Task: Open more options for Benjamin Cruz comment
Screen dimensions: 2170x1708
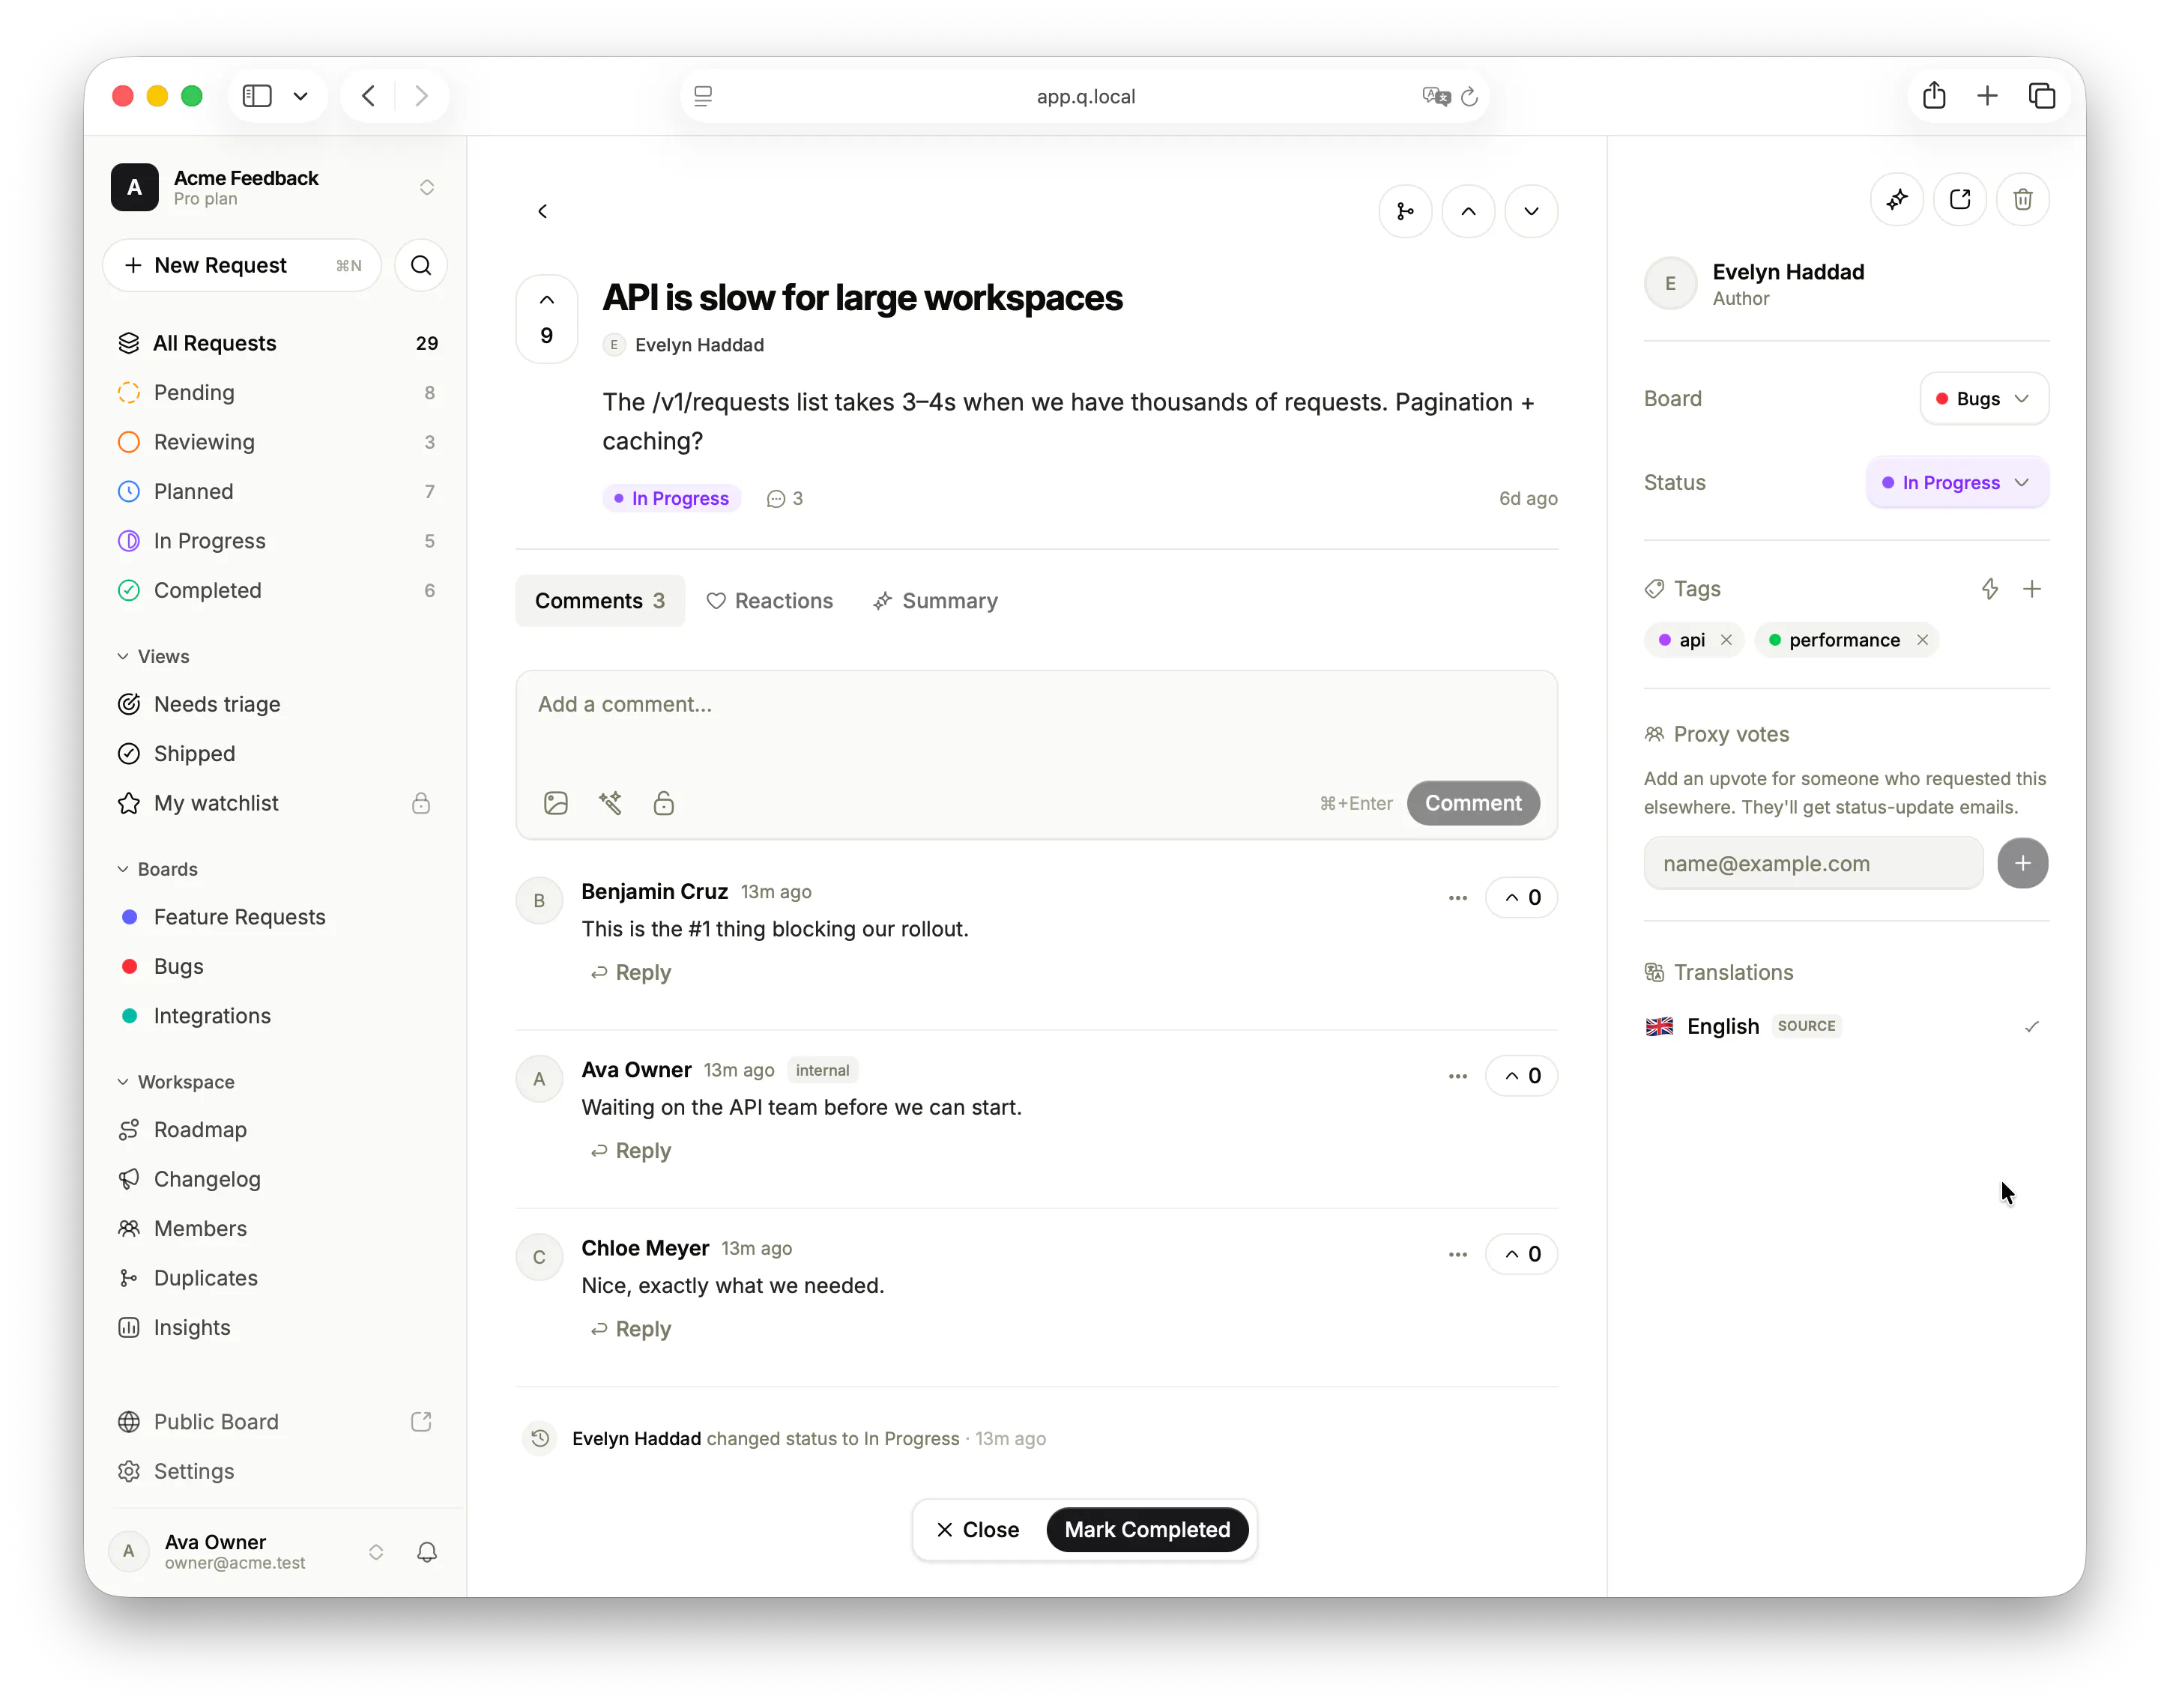Action: 1458,897
